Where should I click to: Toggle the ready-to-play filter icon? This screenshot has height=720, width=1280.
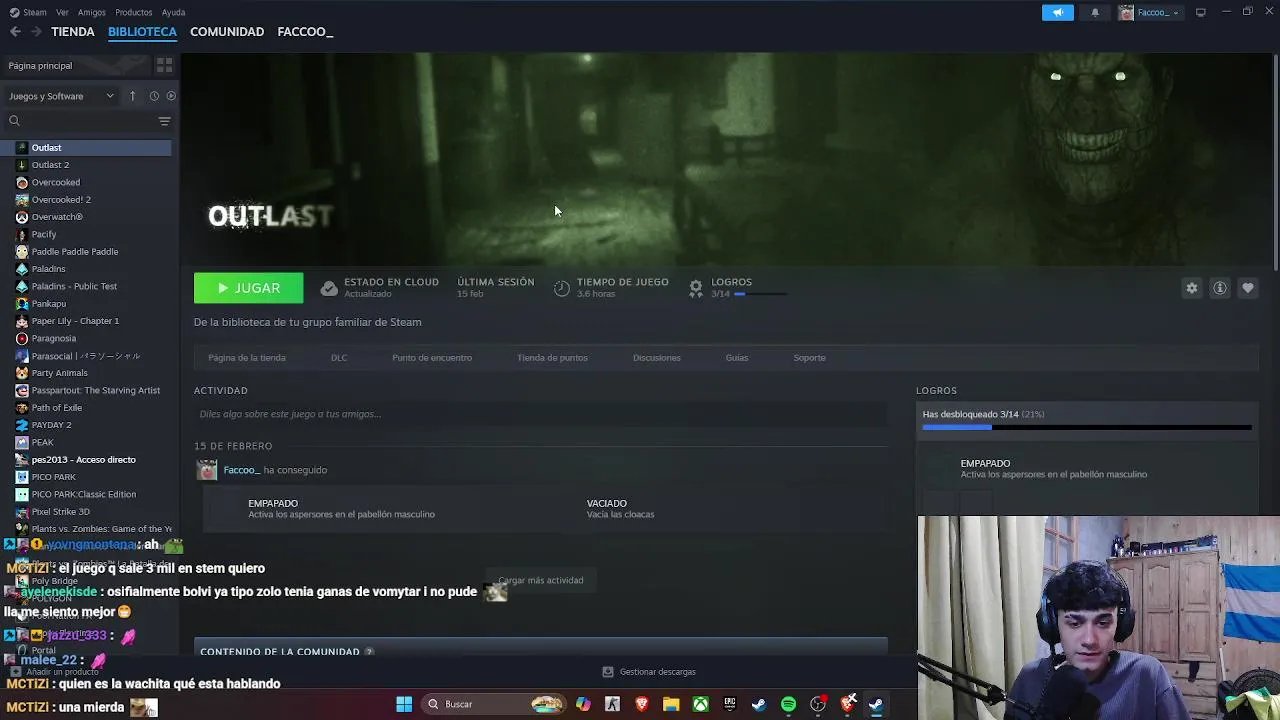(171, 96)
